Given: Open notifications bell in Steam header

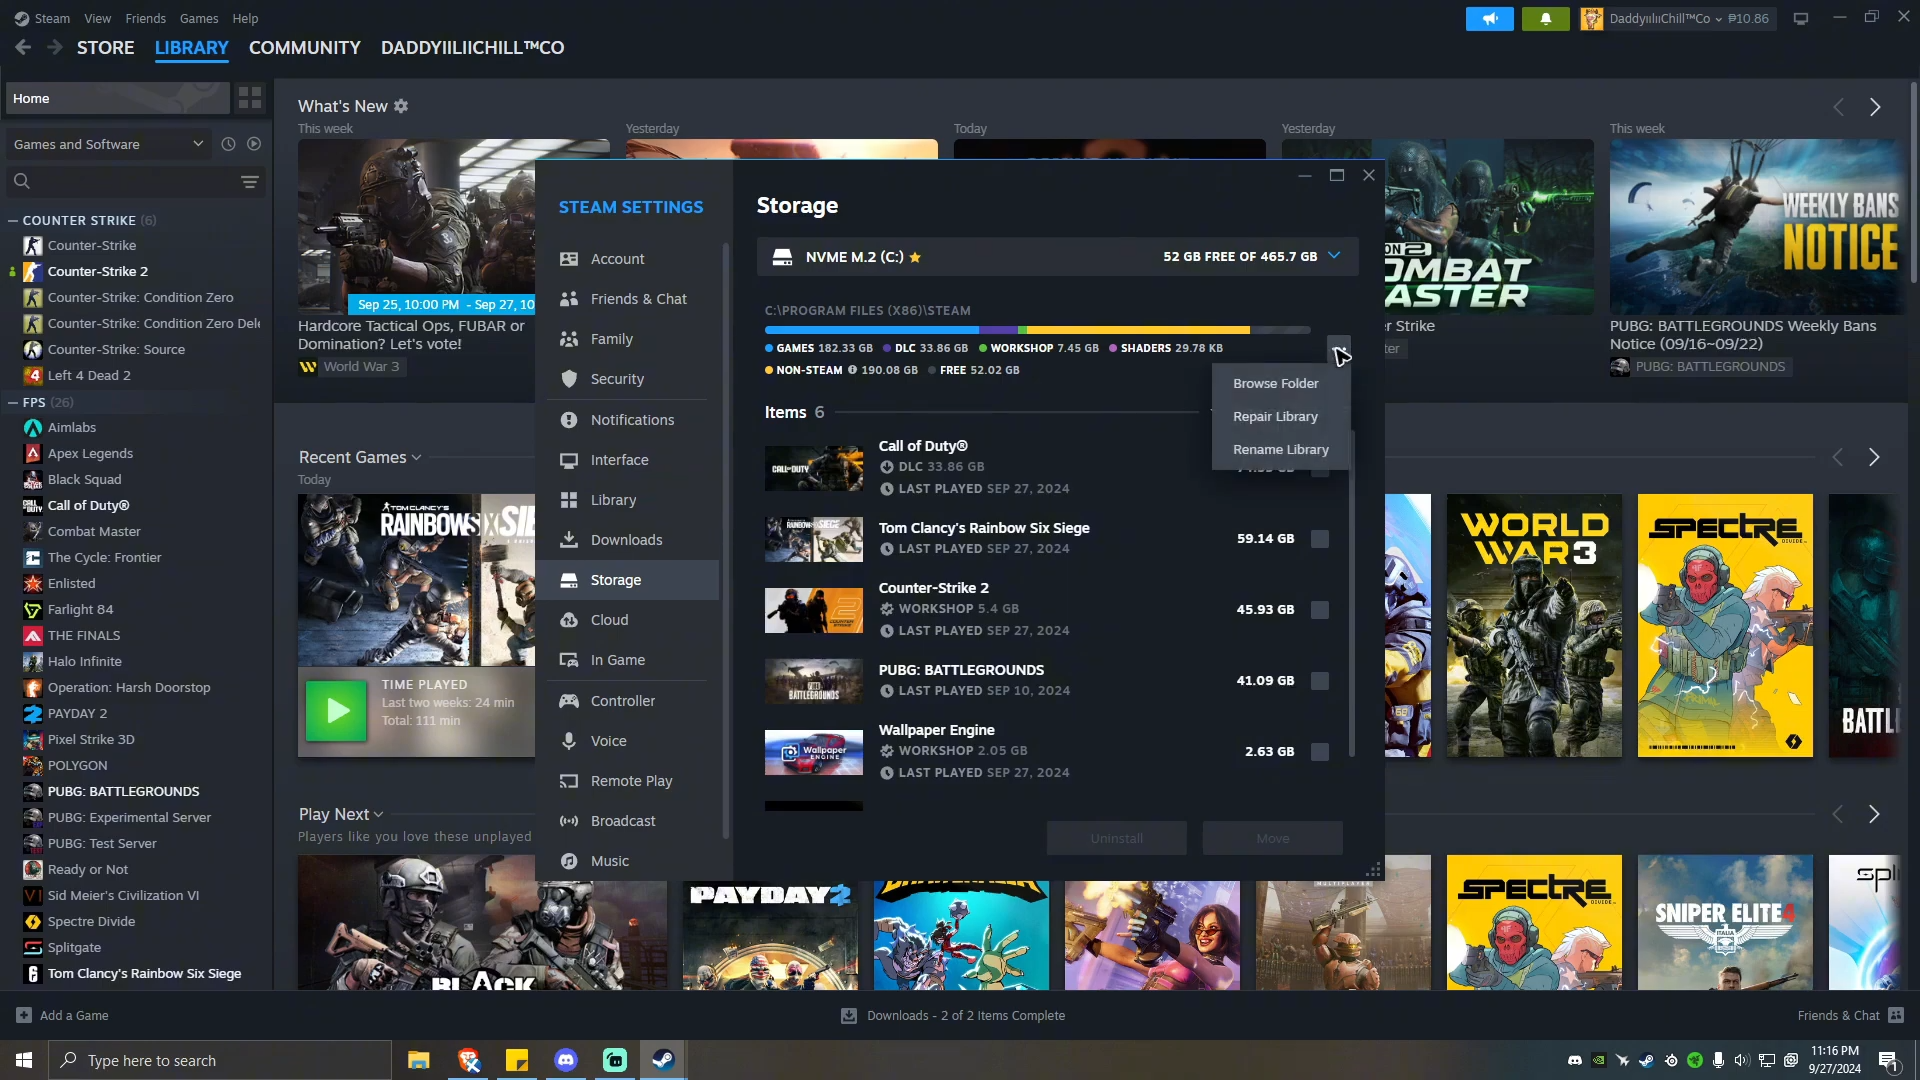Looking at the screenshot, I should pos(1545,18).
